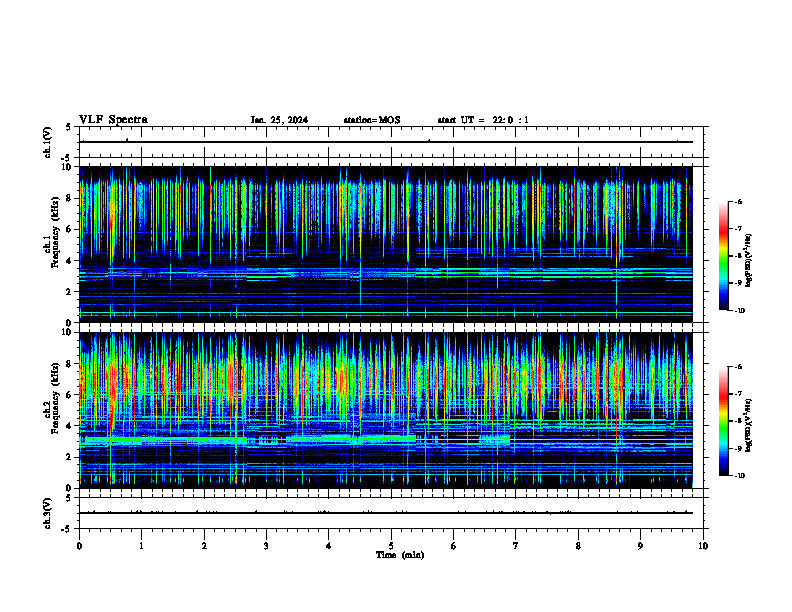The height and width of the screenshot is (612, 792).
Task: Click the ch.2 "Frequency (kHz)" axis label
Action: (56, 398)
